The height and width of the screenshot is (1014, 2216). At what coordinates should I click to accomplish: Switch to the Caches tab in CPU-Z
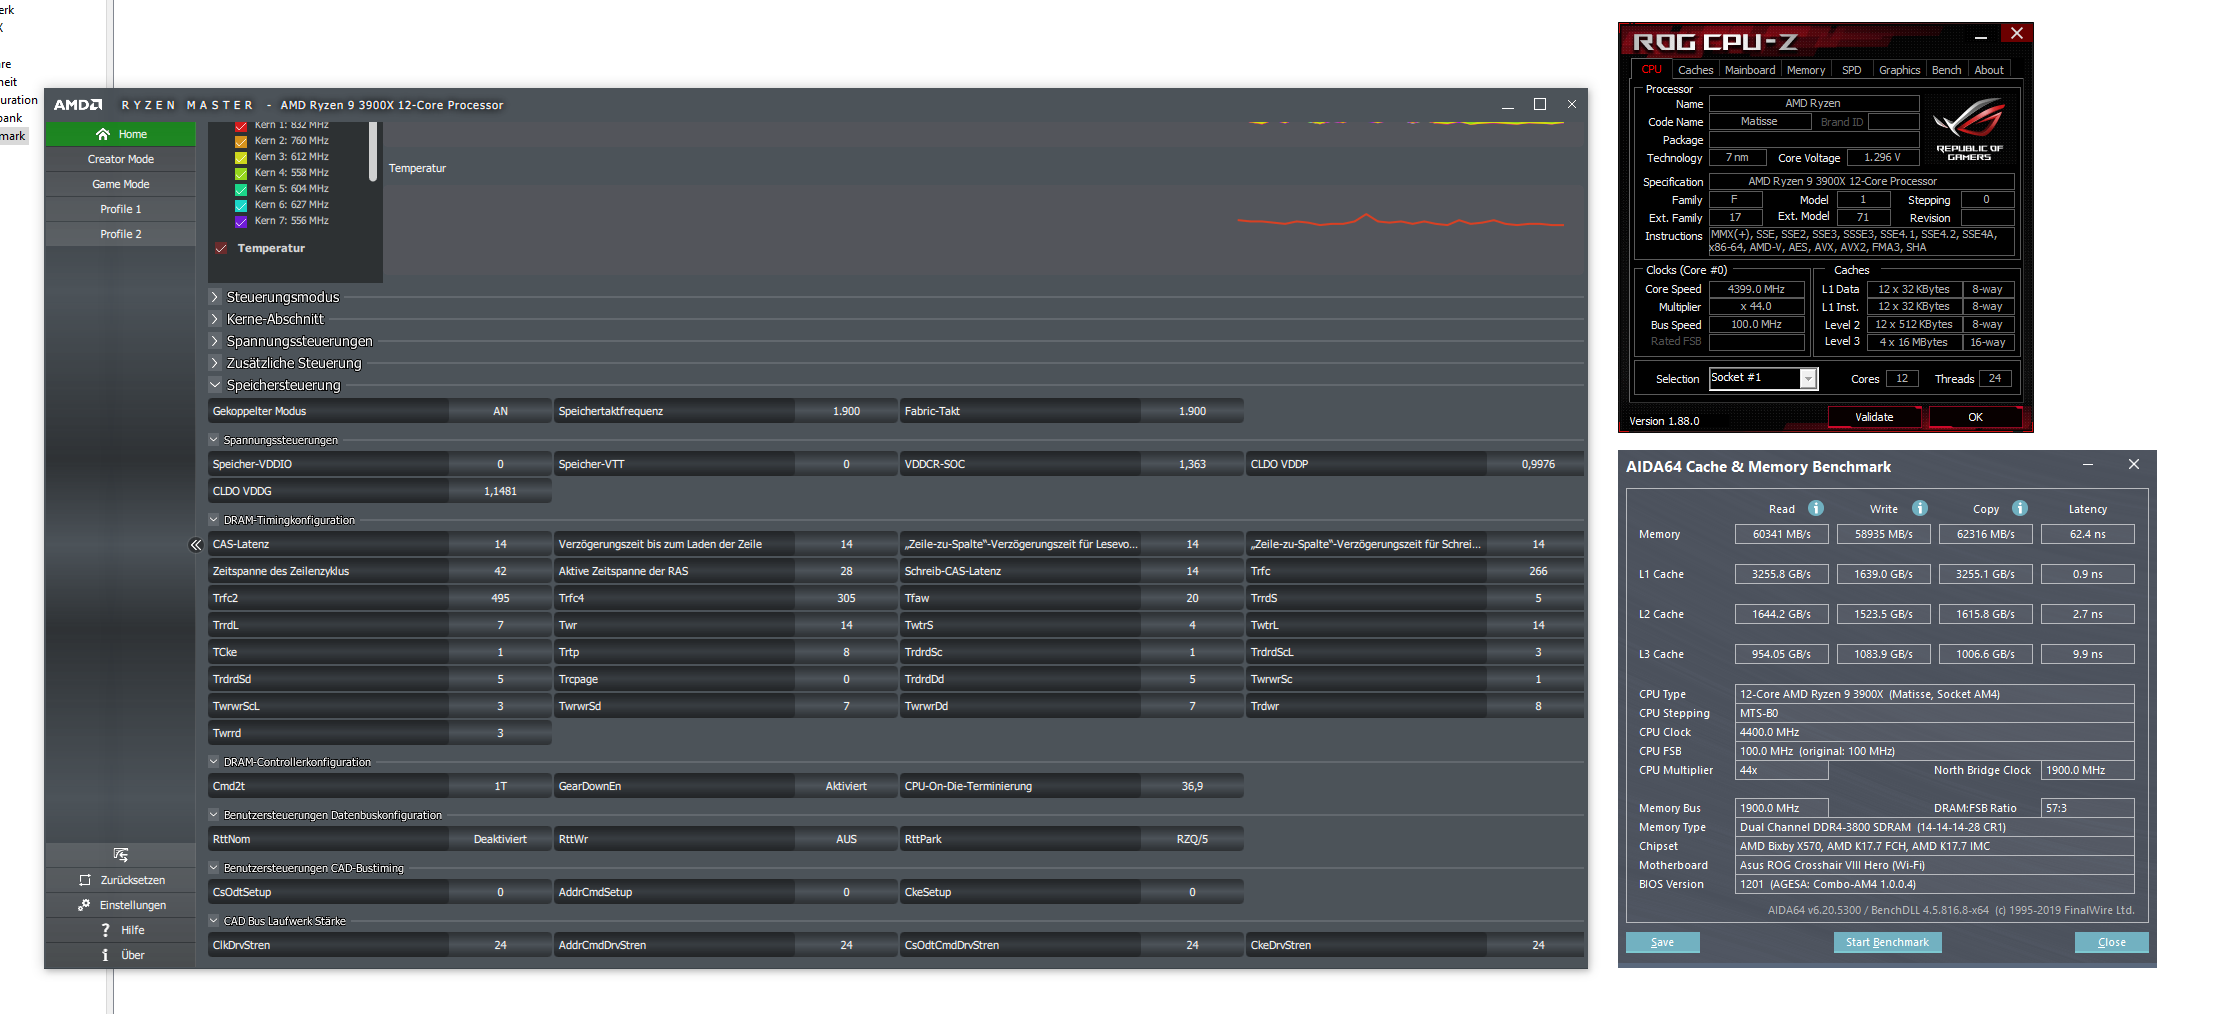pyautogui.click(x=1695, y=70)
